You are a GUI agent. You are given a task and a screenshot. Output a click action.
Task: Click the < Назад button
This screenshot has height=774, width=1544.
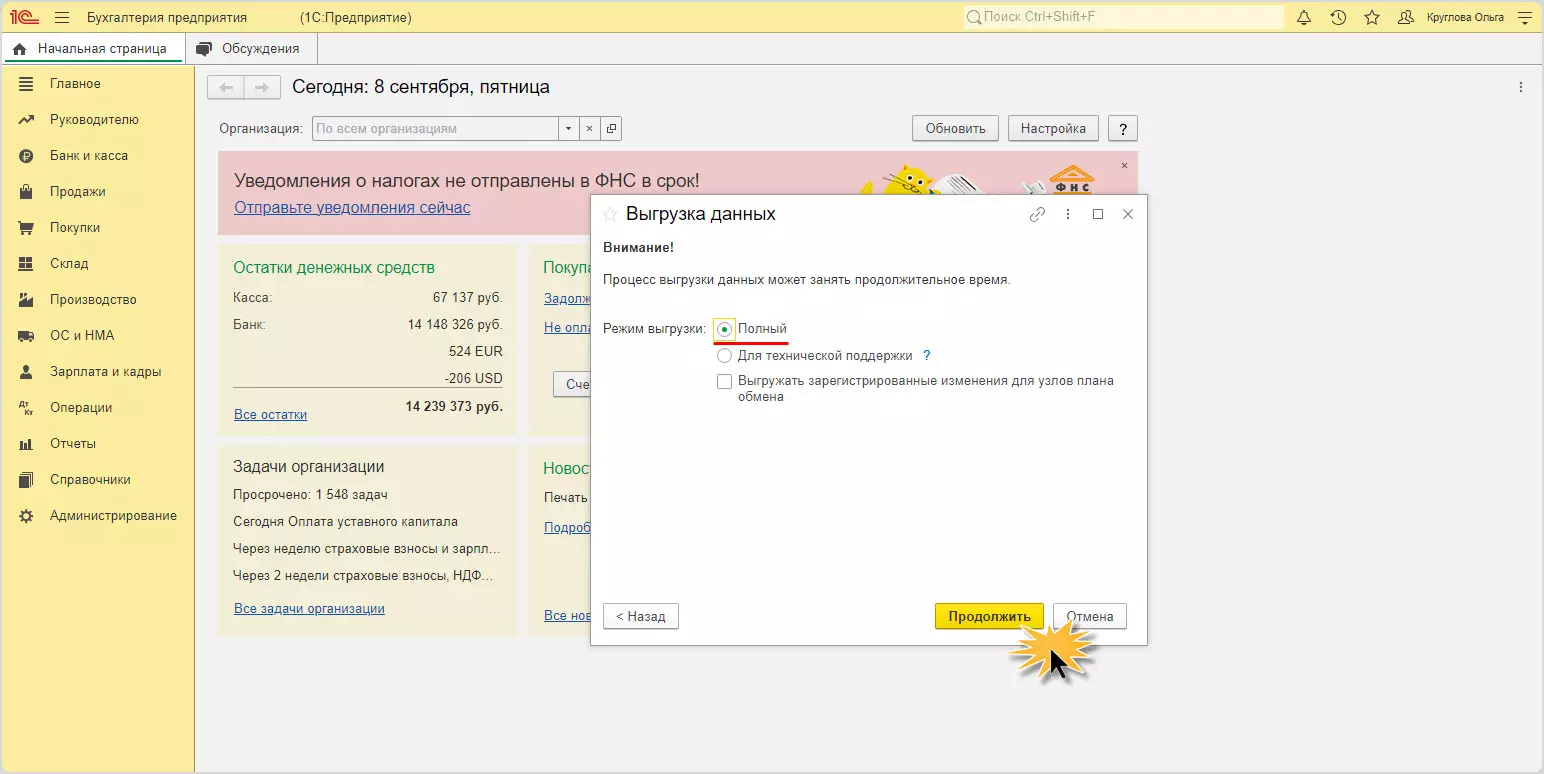(x=641, y=616)
